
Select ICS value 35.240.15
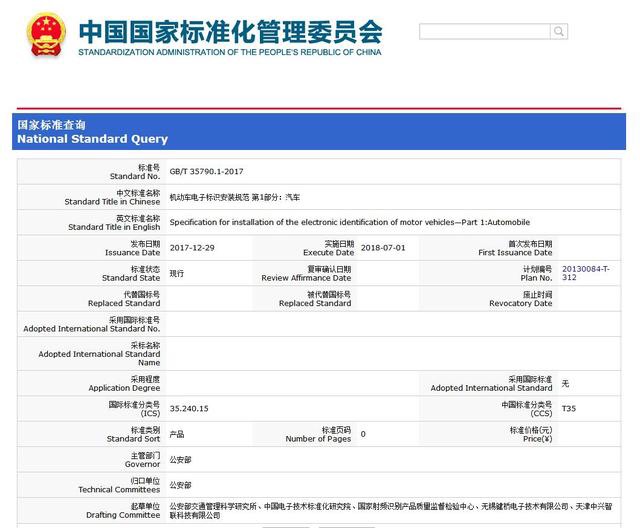[189, 408]
